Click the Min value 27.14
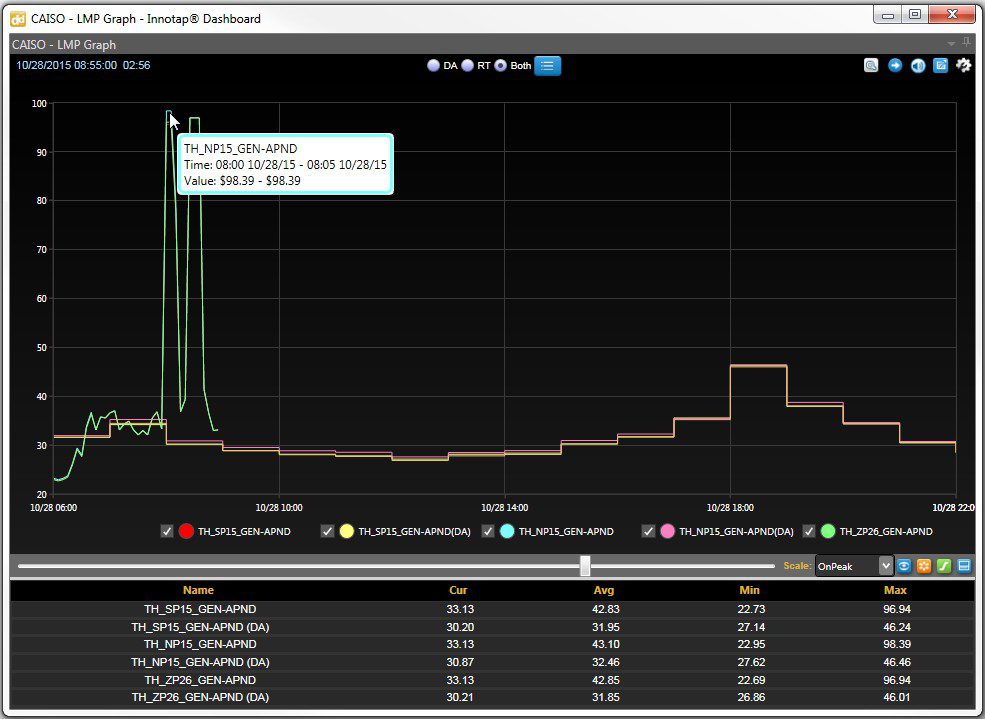 coord(751,627)
